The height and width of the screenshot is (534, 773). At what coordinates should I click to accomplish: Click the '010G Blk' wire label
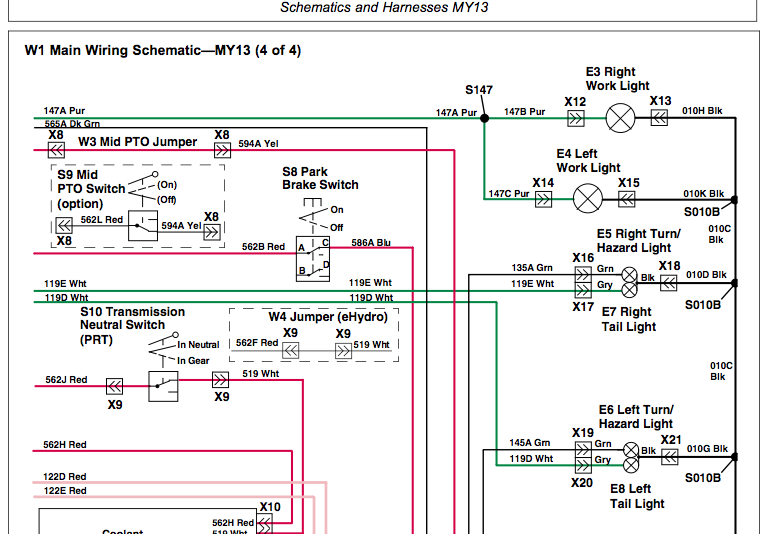[x=707, y=449]
